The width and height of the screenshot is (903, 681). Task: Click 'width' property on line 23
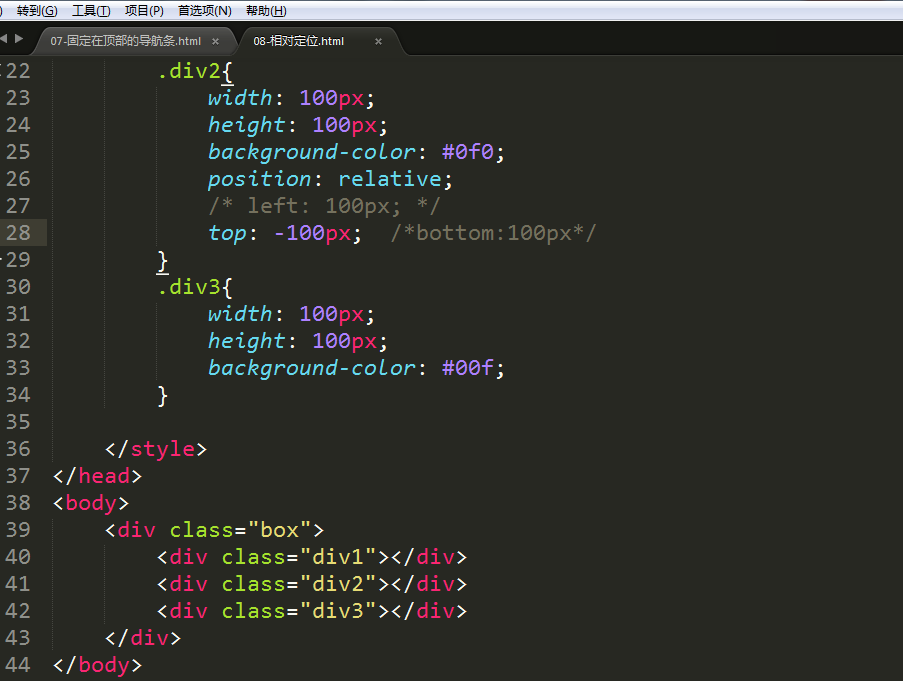(240, 98)
